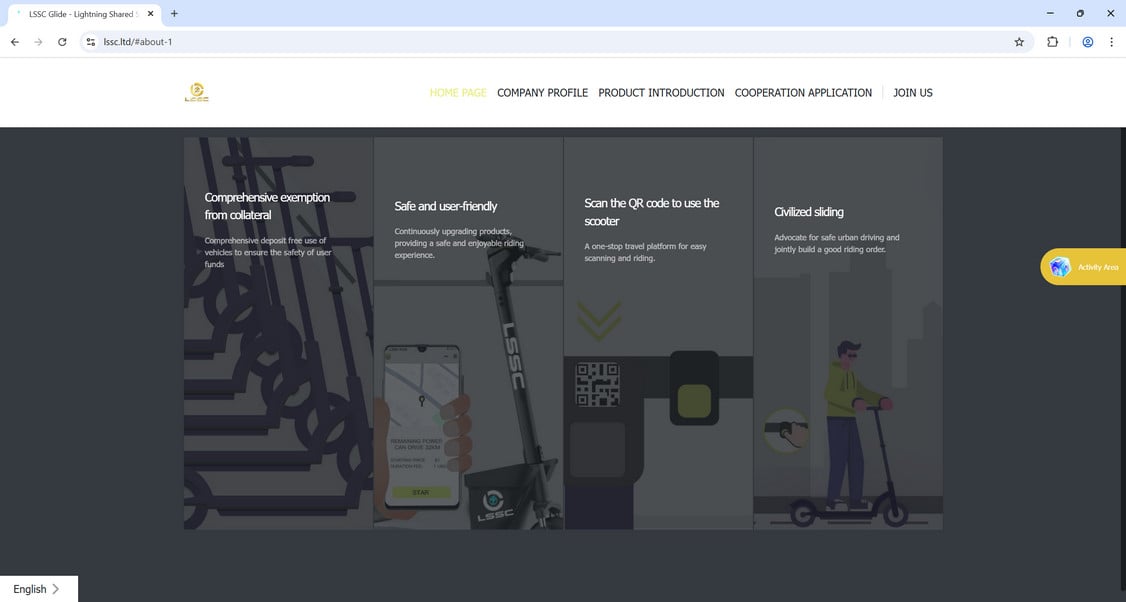Viewport: 1126px width, 602px height.
Task: Go back to the previous page
Action: (14, 42)
